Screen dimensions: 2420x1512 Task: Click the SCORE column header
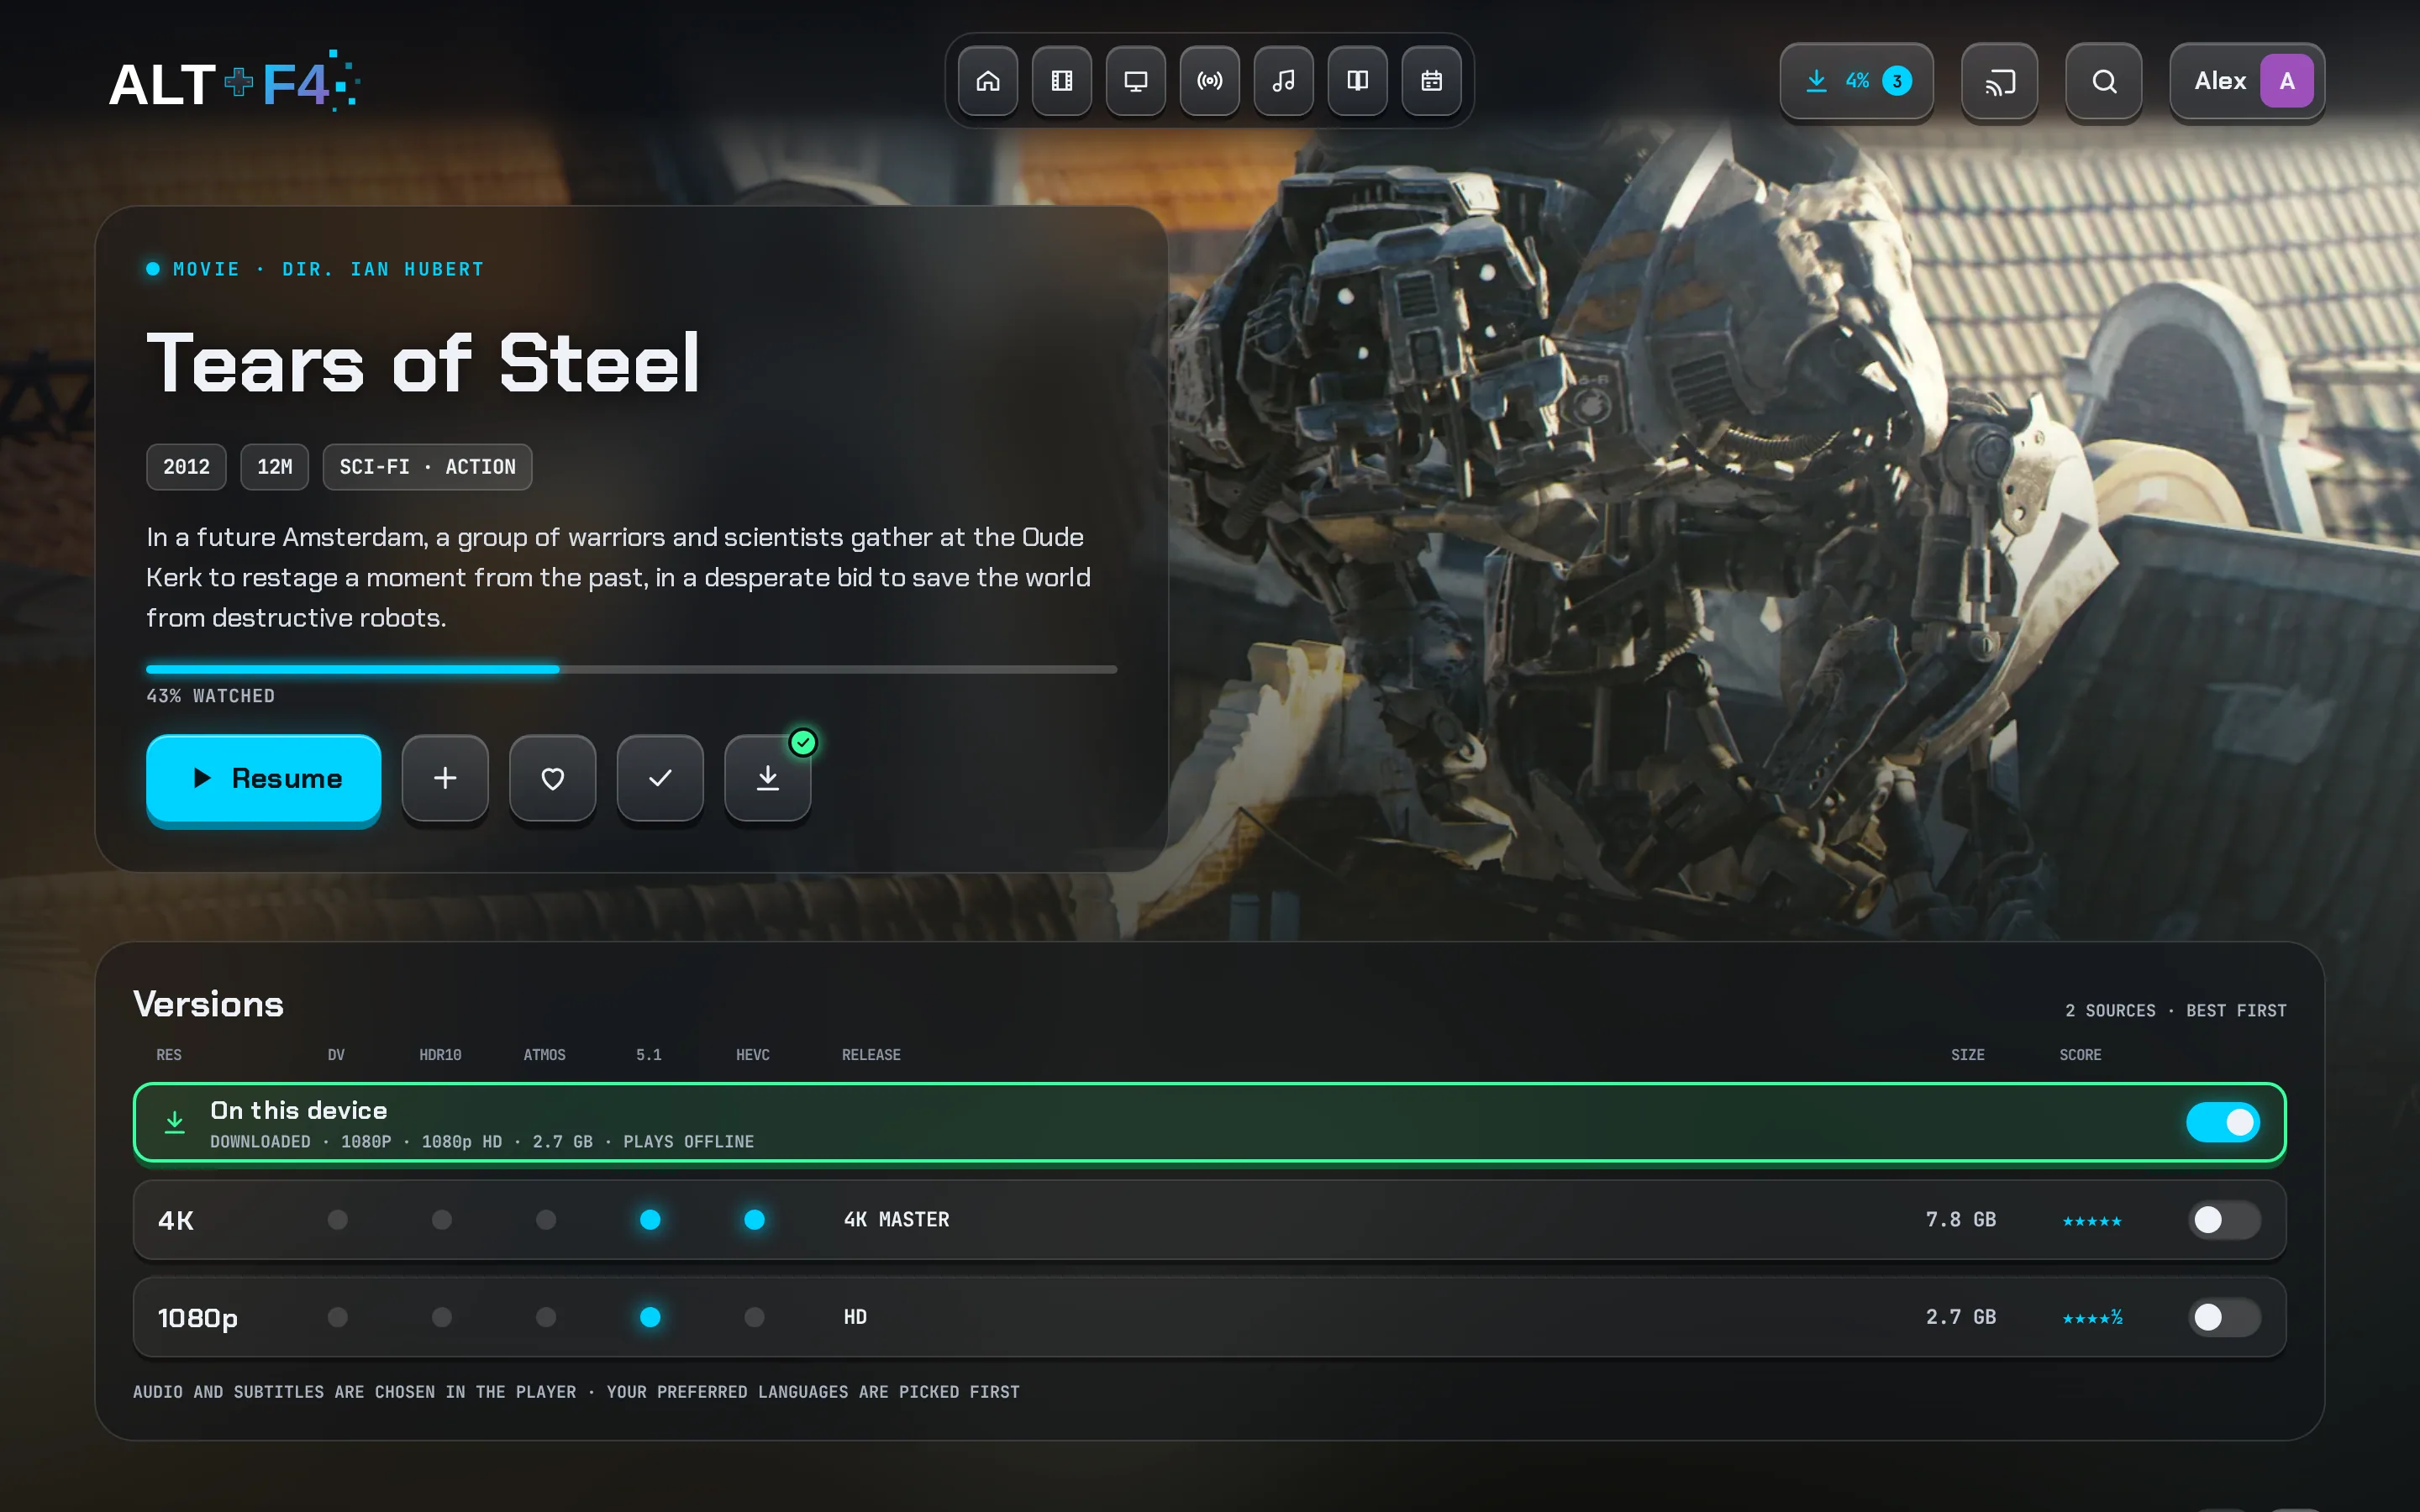[2080, 1055]
